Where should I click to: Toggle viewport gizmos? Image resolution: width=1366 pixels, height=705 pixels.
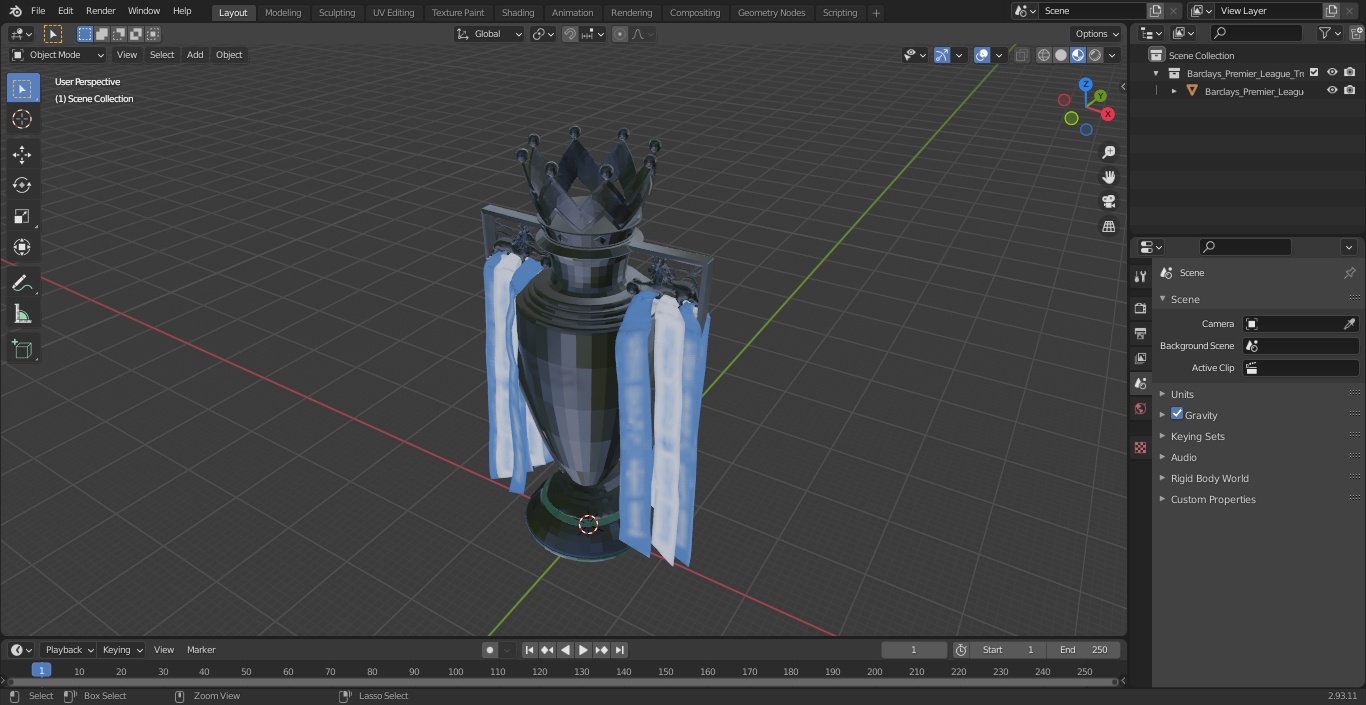(942, 55)
